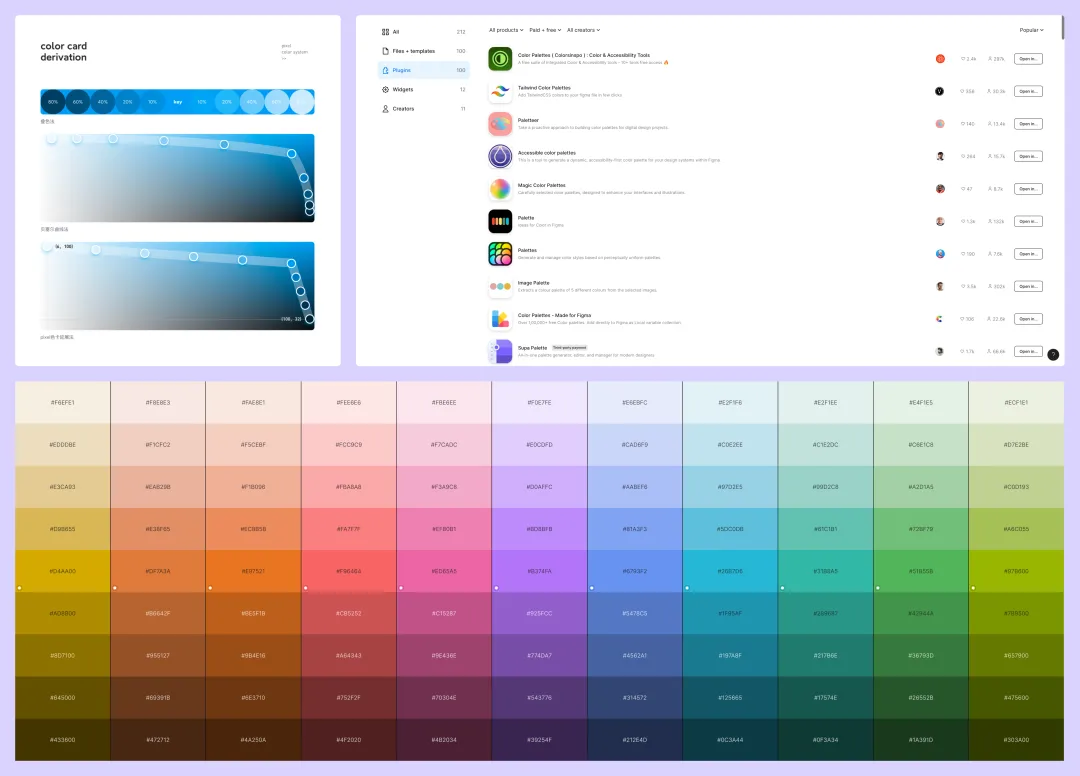Select the key circle in blue tint strip
This screenshot has height=776, width=1080.
point(178,102)
